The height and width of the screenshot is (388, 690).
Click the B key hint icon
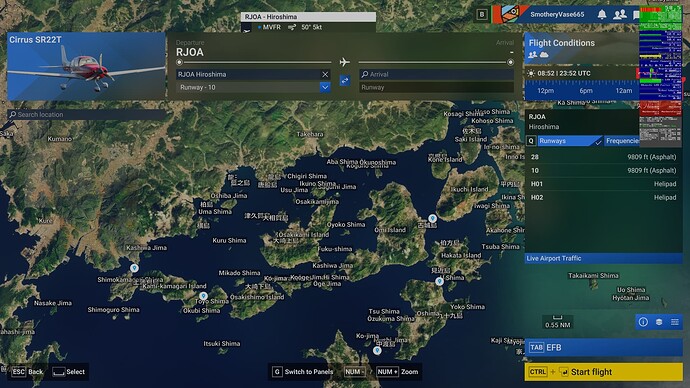coord(482,15)
